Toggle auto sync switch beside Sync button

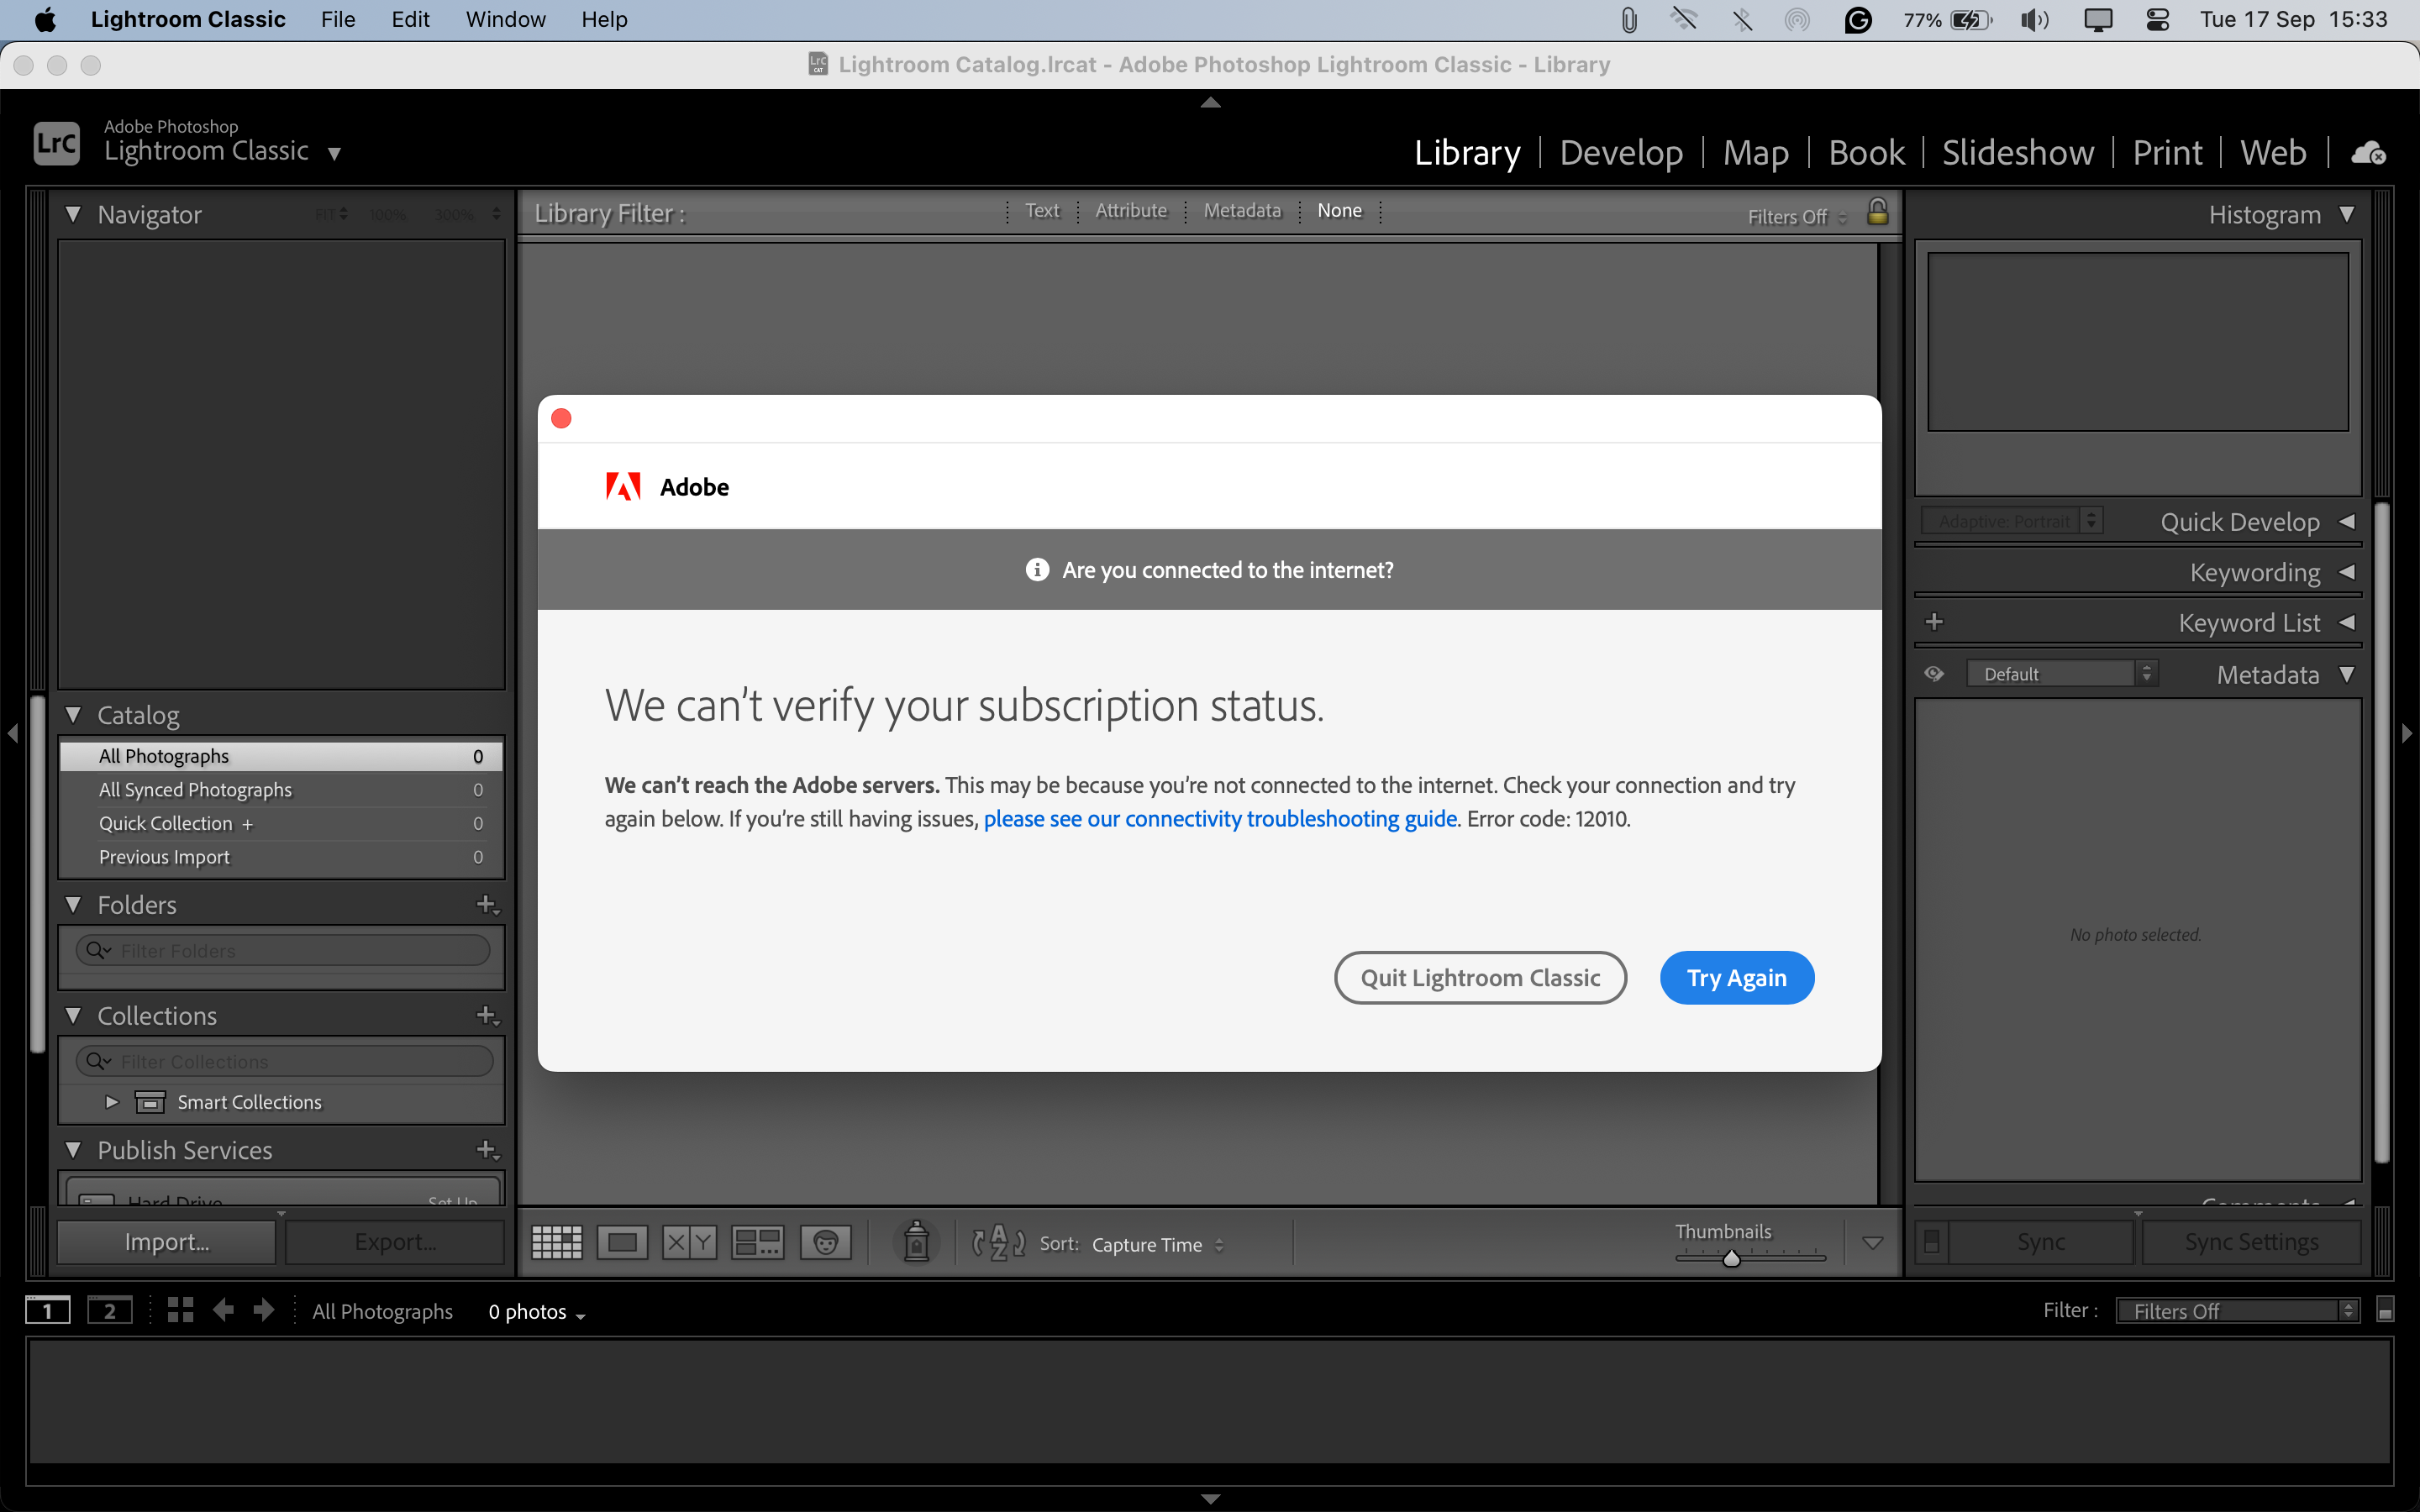1932,1242
